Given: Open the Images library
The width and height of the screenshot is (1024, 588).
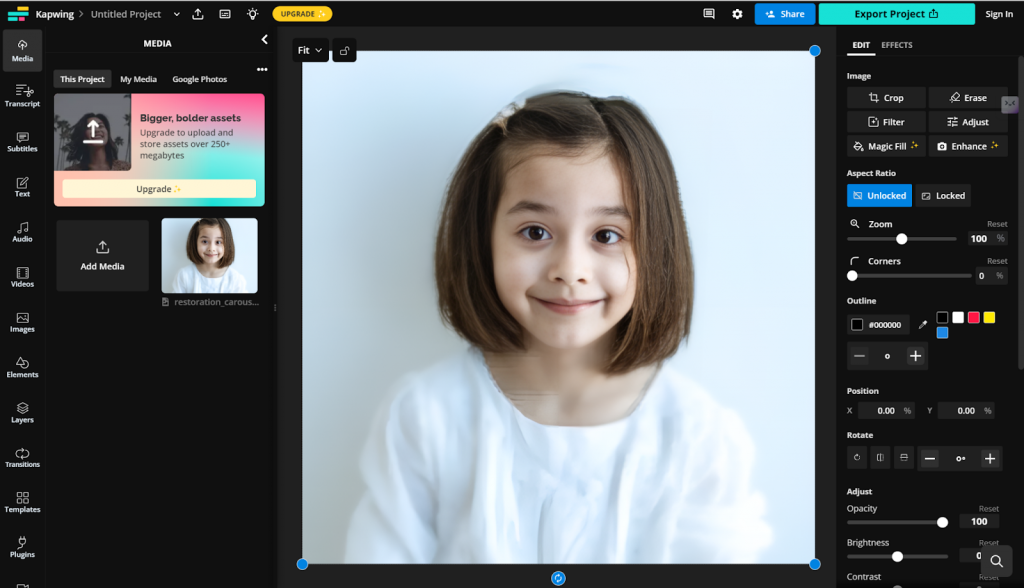Looking at the screenshot, I should pos(22,322).
